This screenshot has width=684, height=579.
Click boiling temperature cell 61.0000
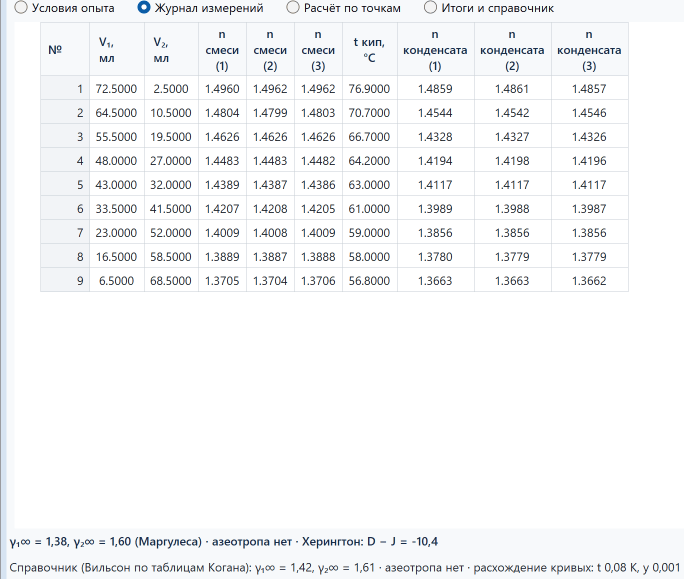[x=370, y=209]
